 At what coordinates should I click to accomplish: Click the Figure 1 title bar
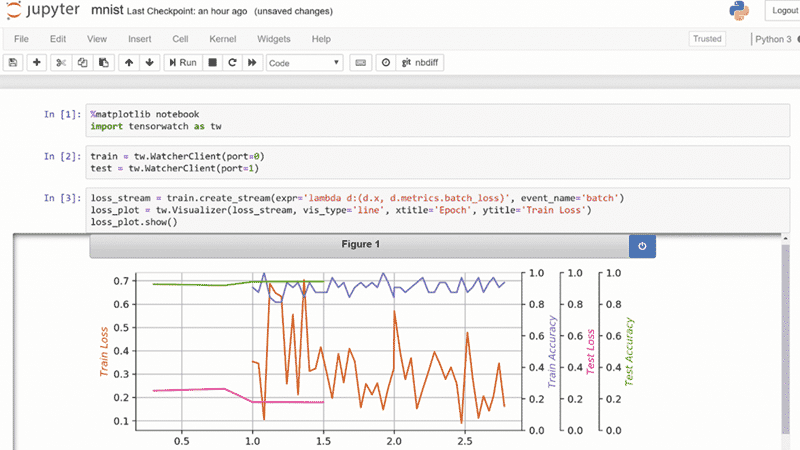(x=360, y=244)
